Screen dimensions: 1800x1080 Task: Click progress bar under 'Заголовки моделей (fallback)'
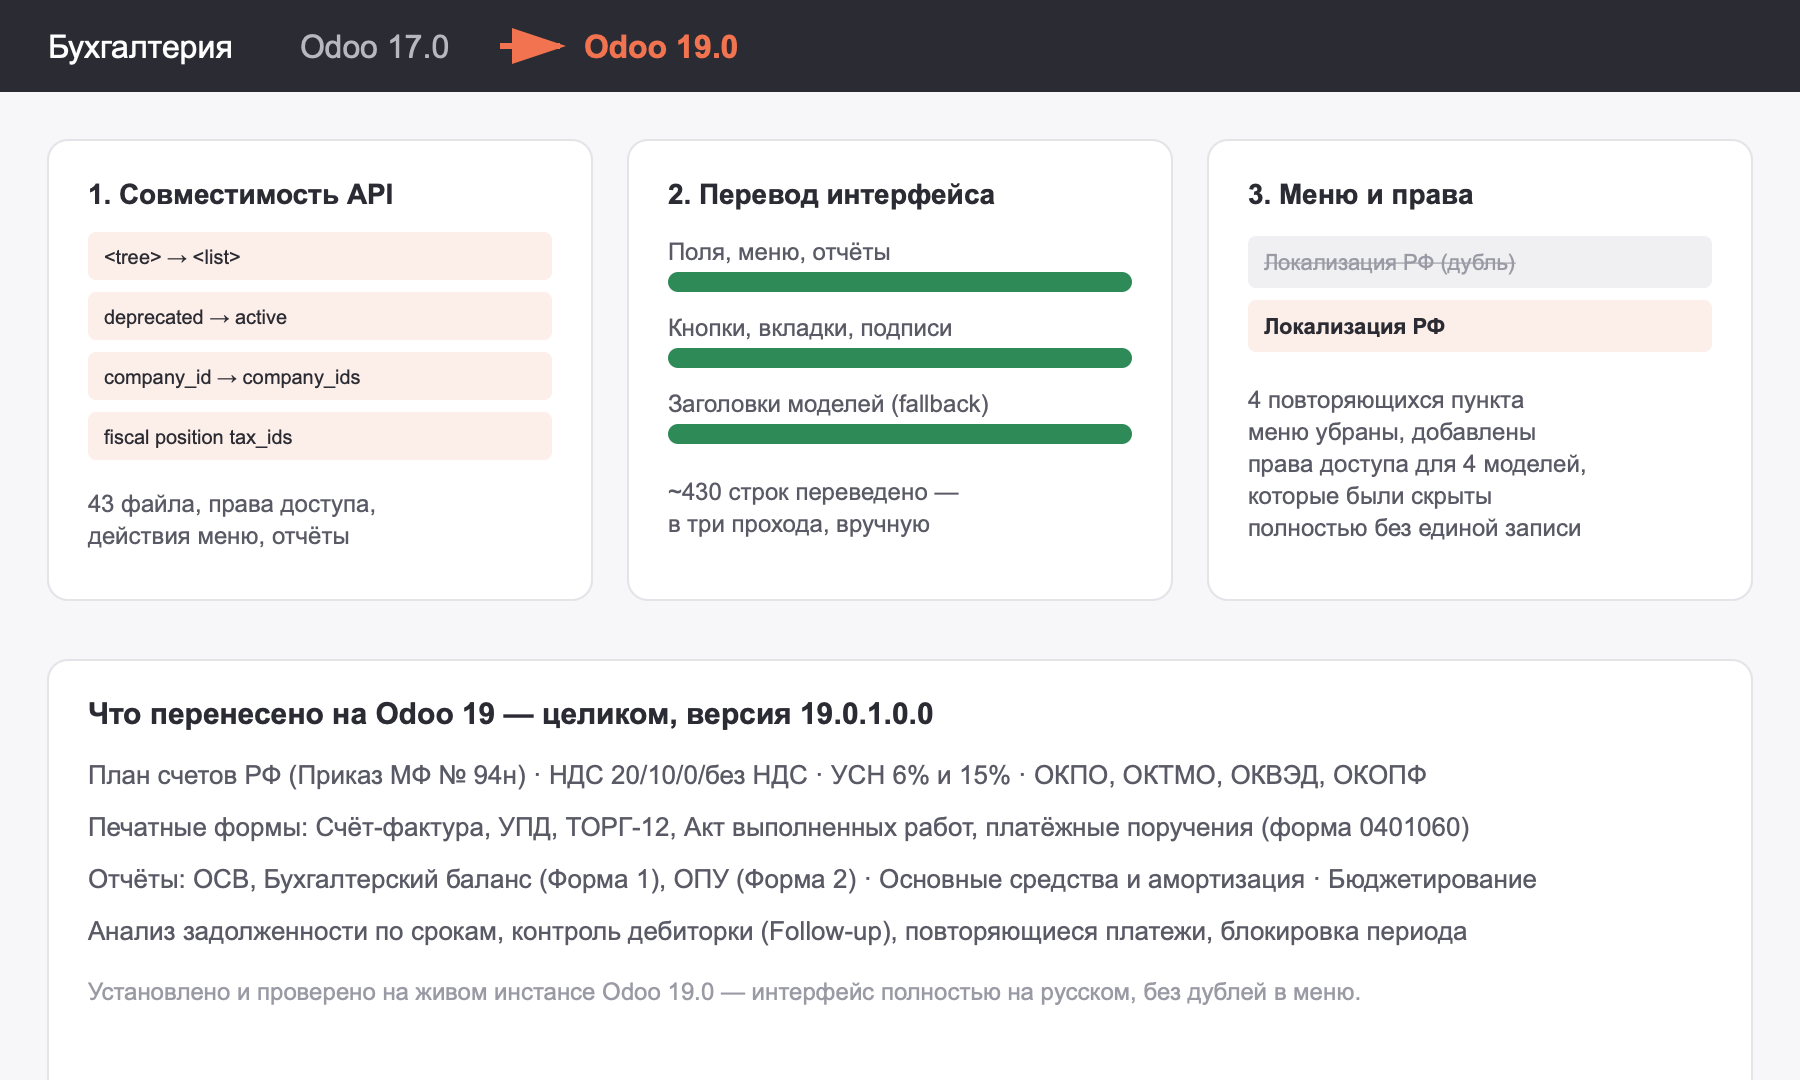[x=900, y=434]
